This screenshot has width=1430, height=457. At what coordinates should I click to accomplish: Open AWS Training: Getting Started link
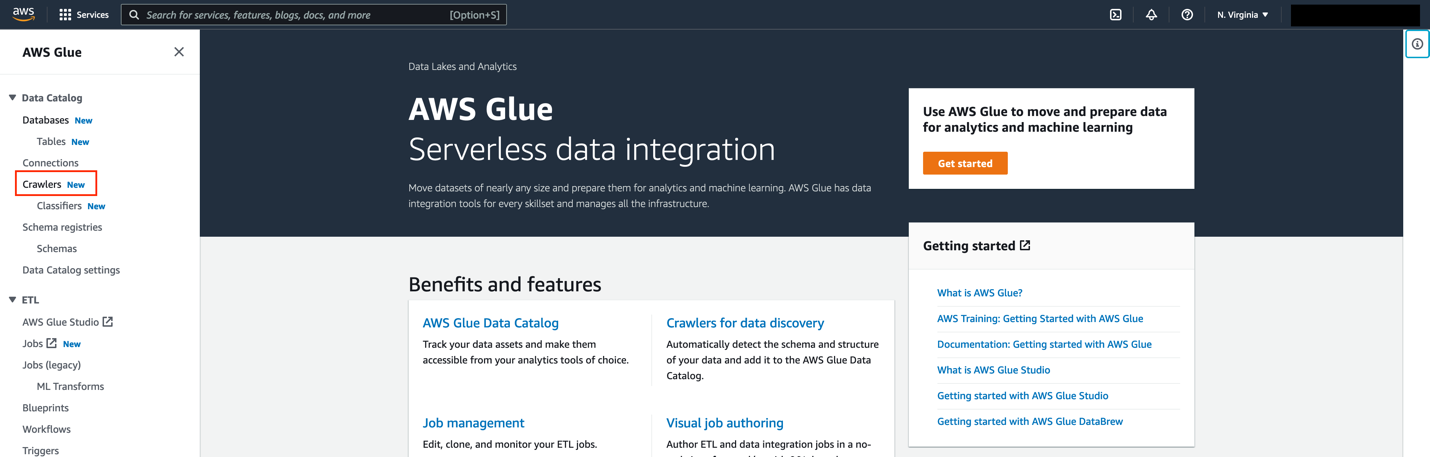(1040, 319)
